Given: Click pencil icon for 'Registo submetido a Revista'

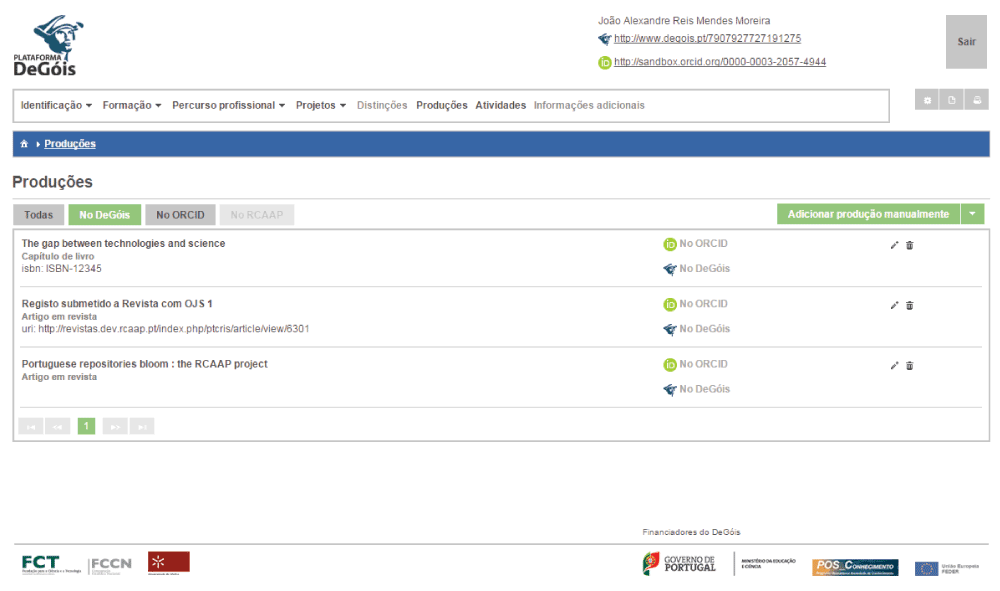Looking at the screenshot, I should (895, 306).
